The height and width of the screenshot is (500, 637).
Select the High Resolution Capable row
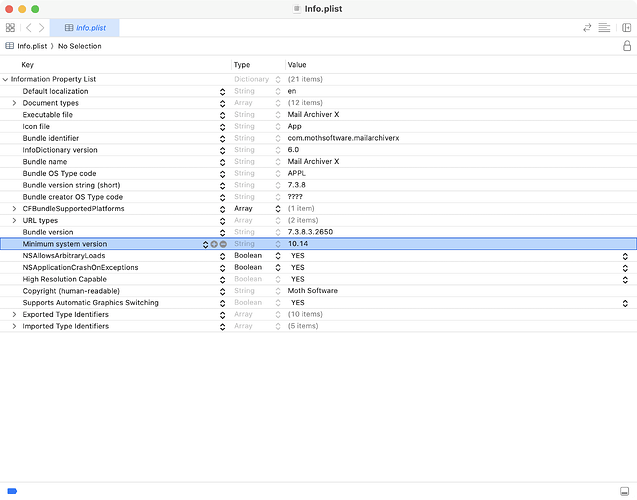(318, 279)
